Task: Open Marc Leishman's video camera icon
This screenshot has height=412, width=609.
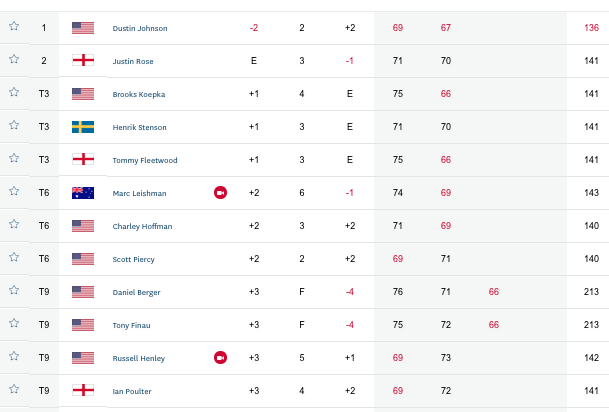Action: point(220,193)
